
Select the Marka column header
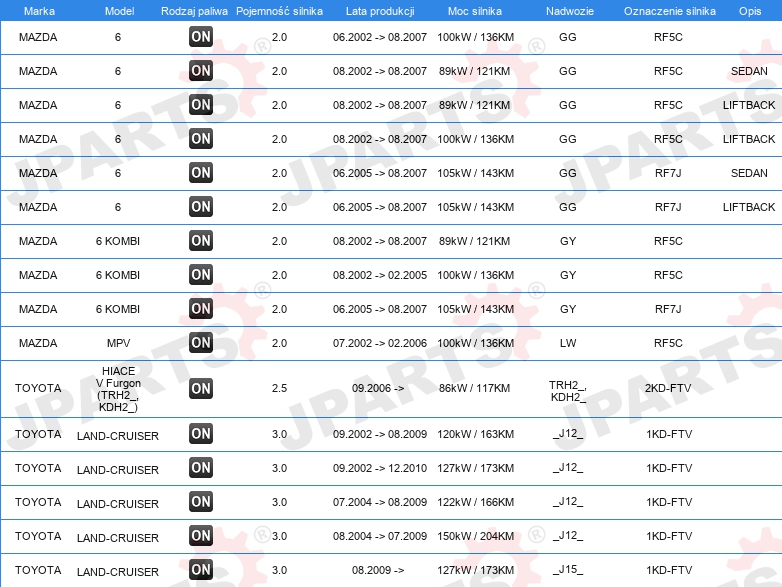39,11
